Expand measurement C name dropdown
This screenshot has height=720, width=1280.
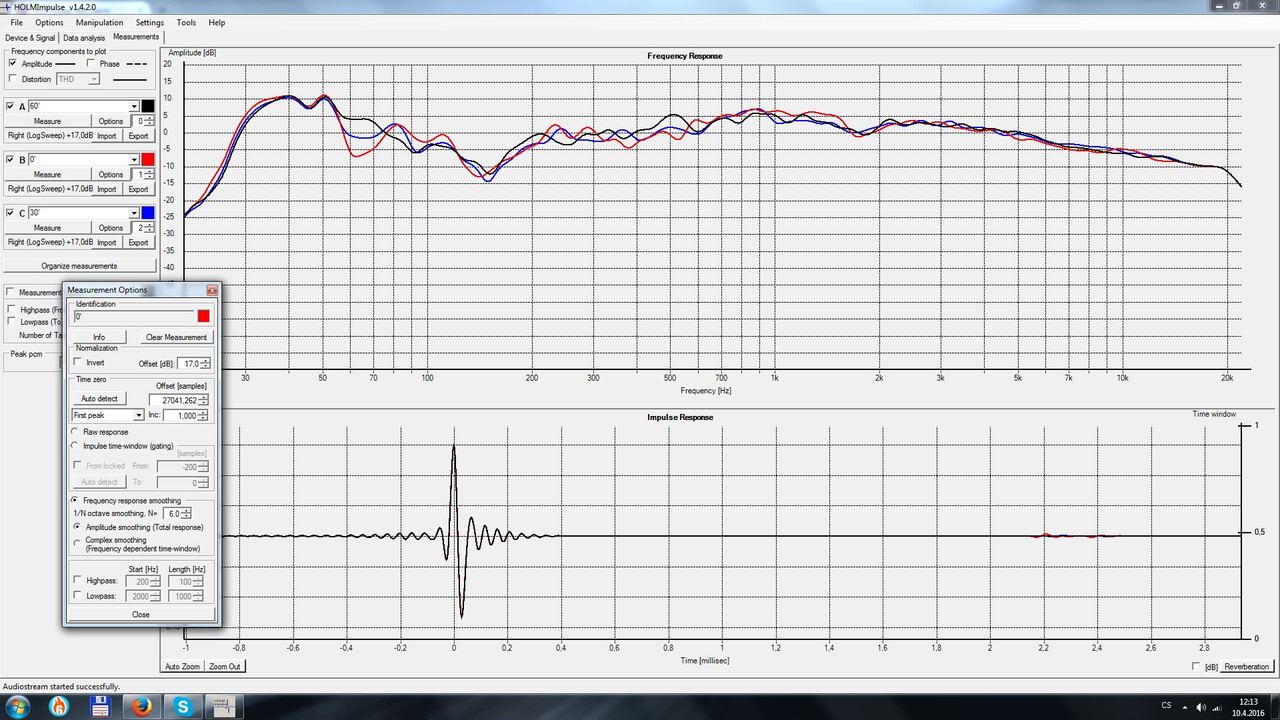click(x=134, y=213)
